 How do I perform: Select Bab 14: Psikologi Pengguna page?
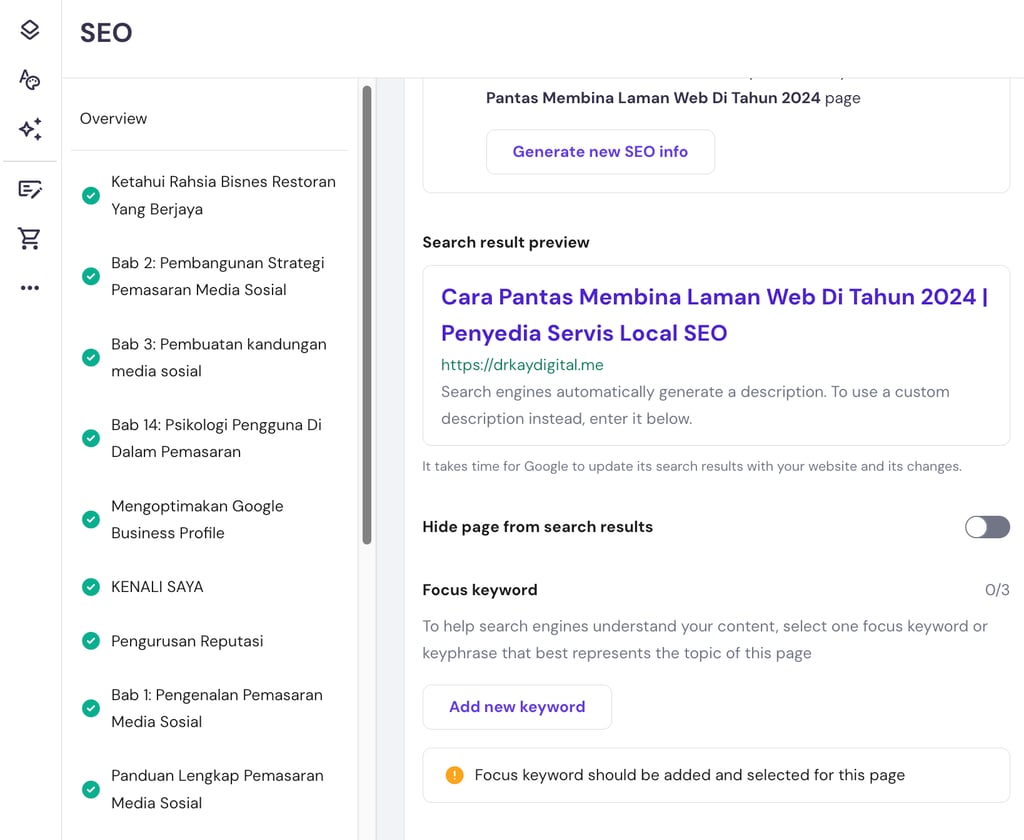pyautogui.click(x=216, y=438)
